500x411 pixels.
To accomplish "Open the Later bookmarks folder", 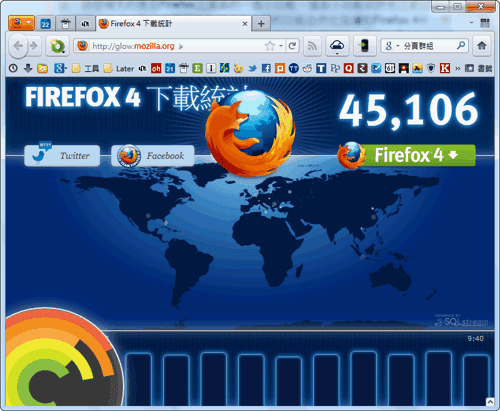I will coord(119,68).
